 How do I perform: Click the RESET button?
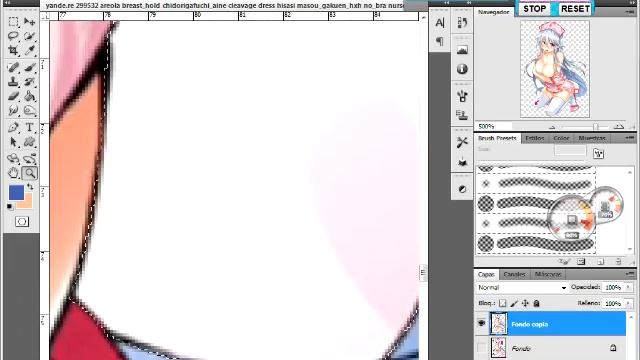[x=576, y=9]
